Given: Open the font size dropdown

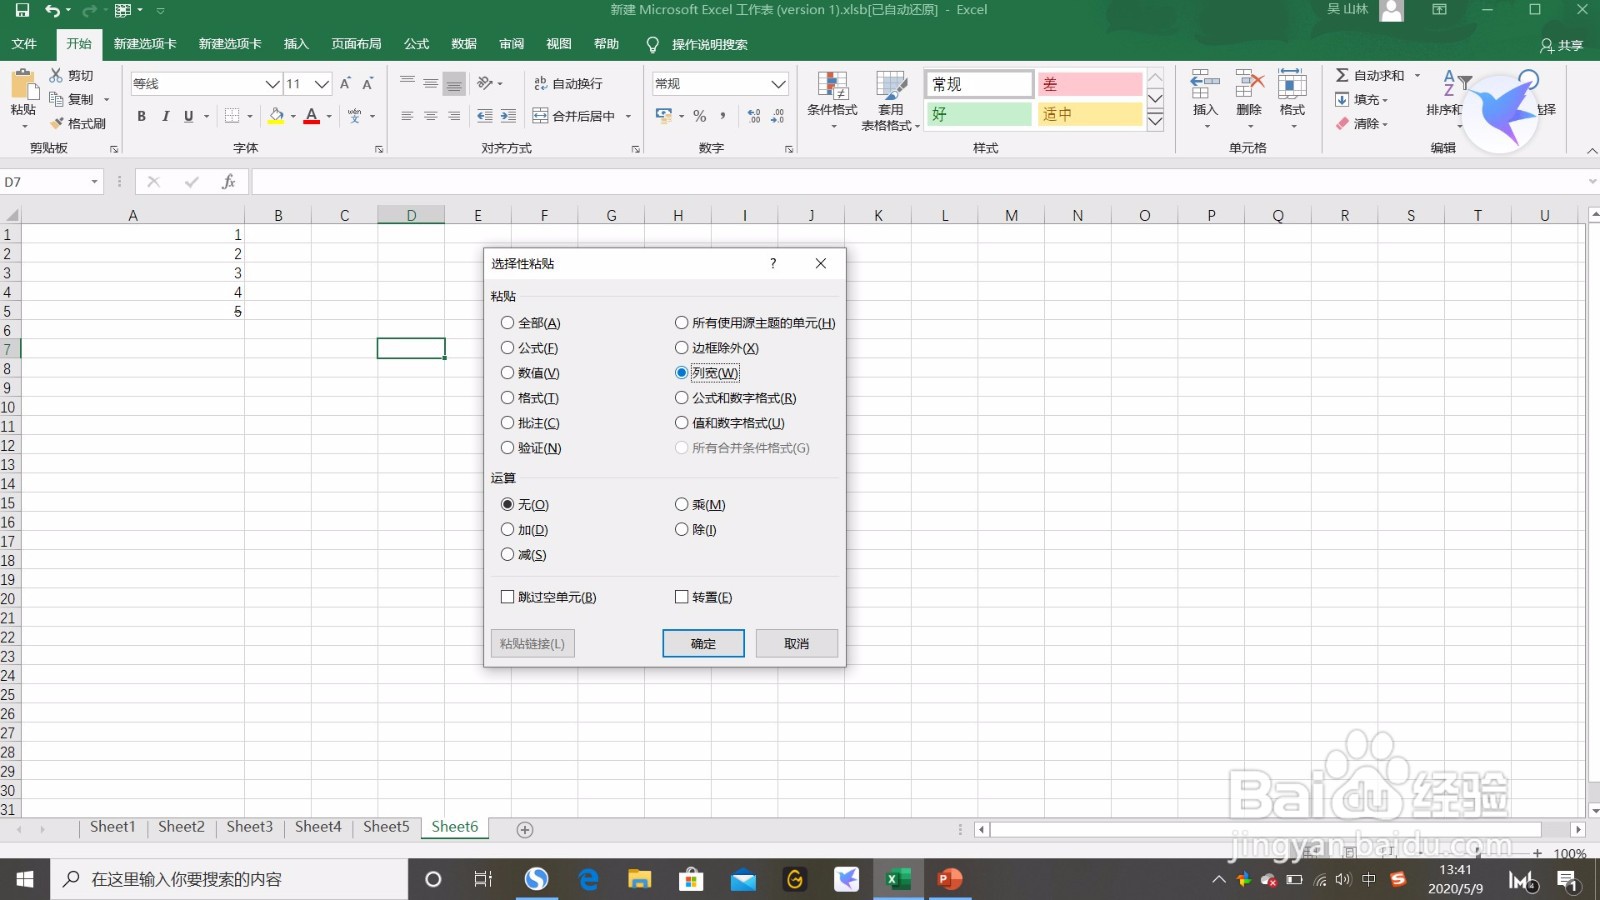Looking at the screenshot, I should (322, 84).
